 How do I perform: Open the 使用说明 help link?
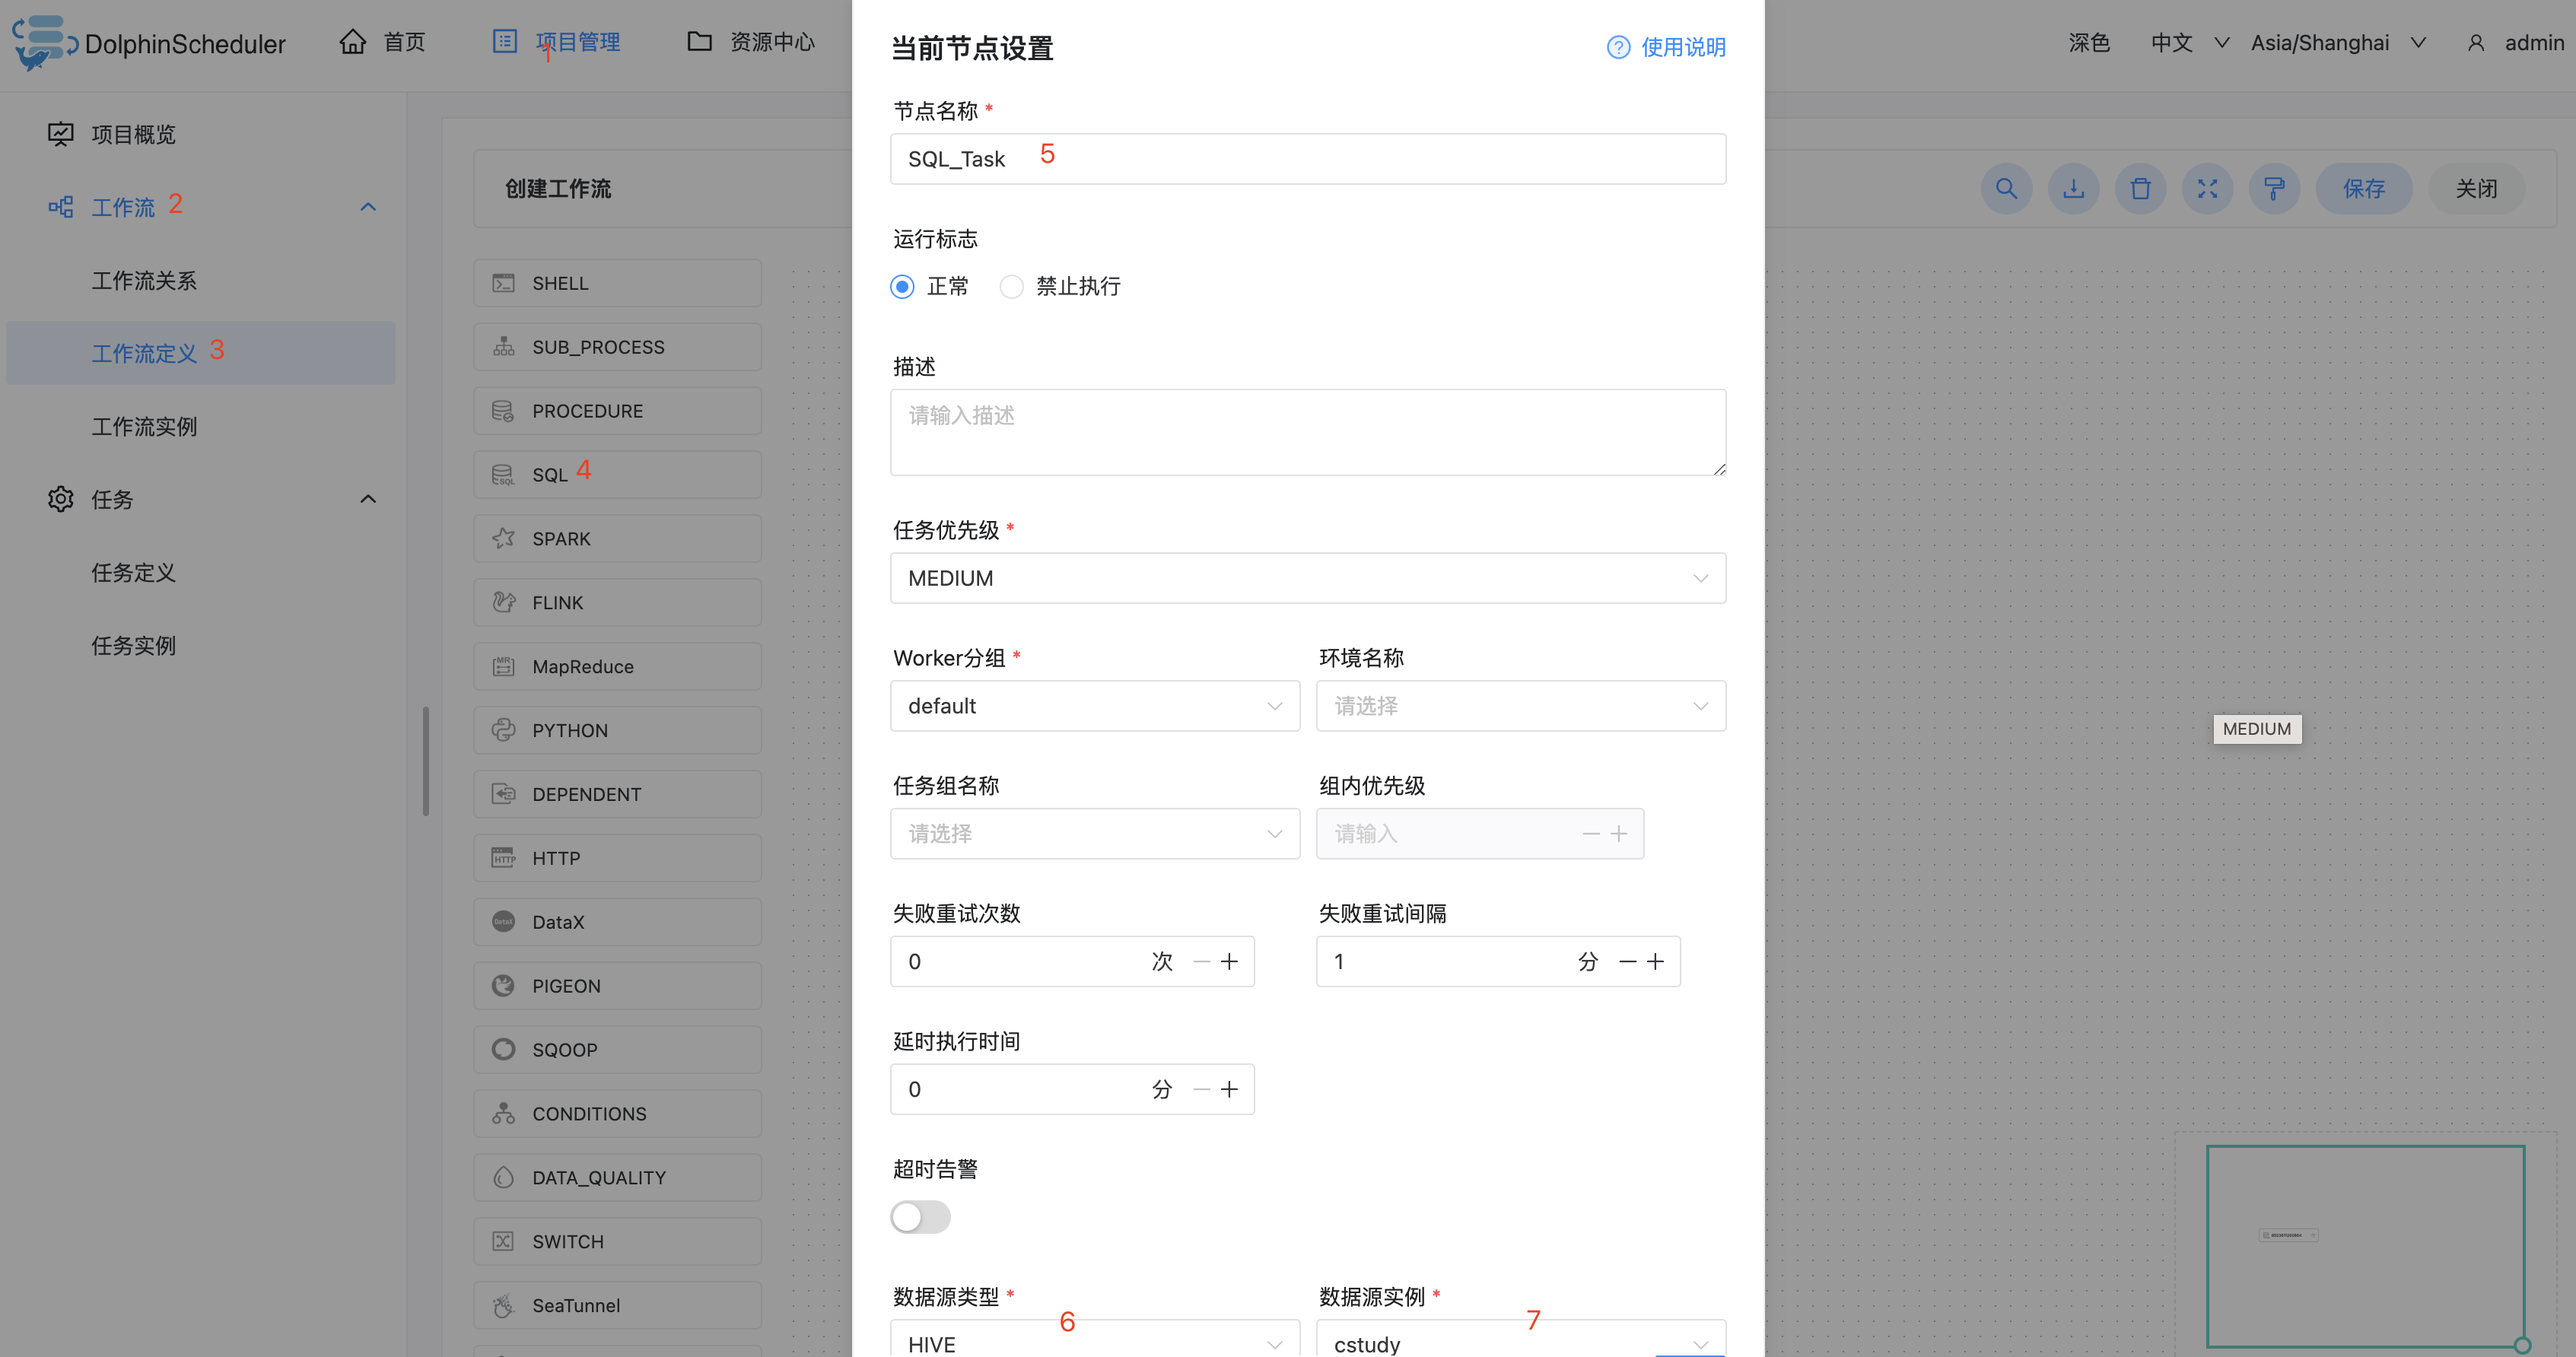click(1666, 47)
